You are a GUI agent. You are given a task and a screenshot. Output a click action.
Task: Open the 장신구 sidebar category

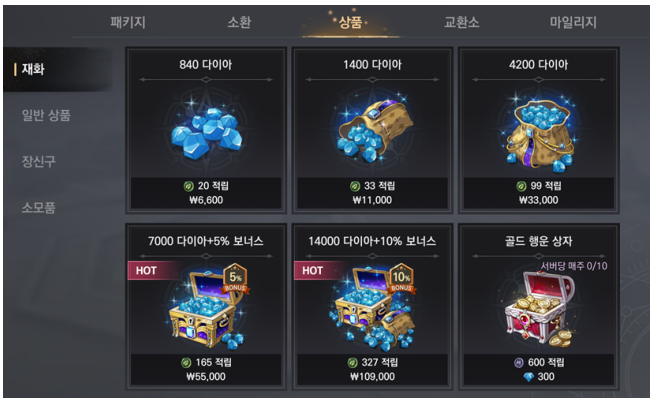point(39,161)
